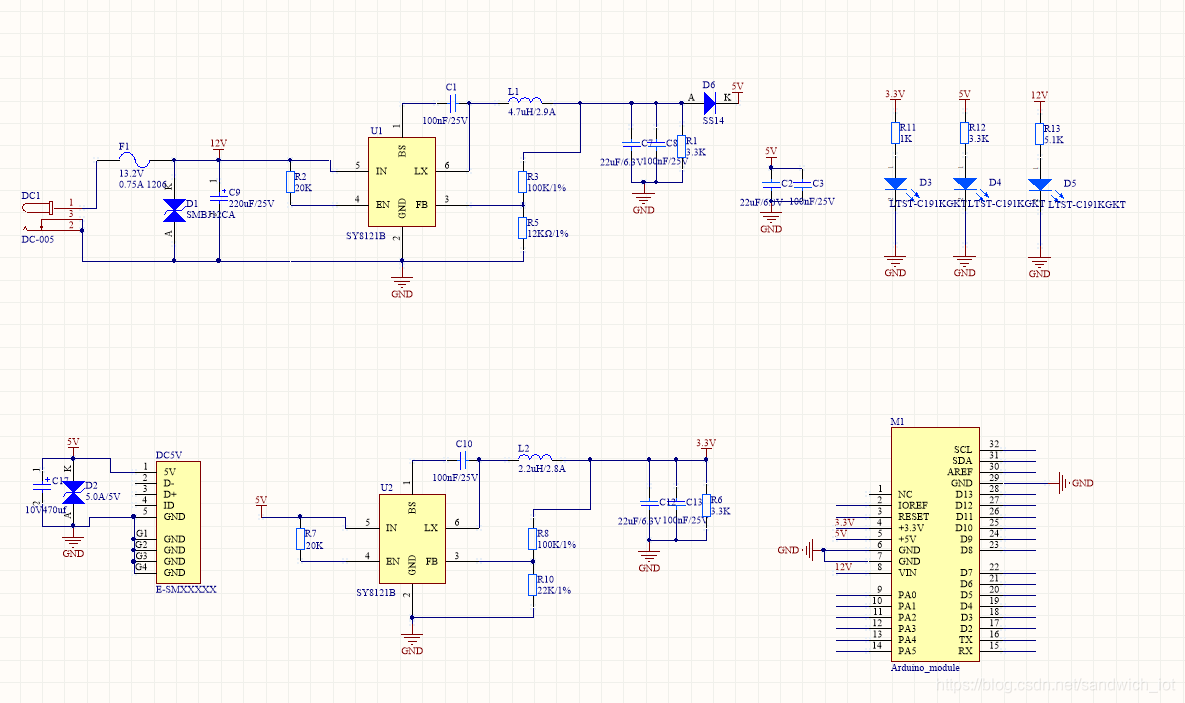The height and width of the screenshot is (703, 1185).
Task: Click the '22K/1%' resistor value
Action: (554, 590)
